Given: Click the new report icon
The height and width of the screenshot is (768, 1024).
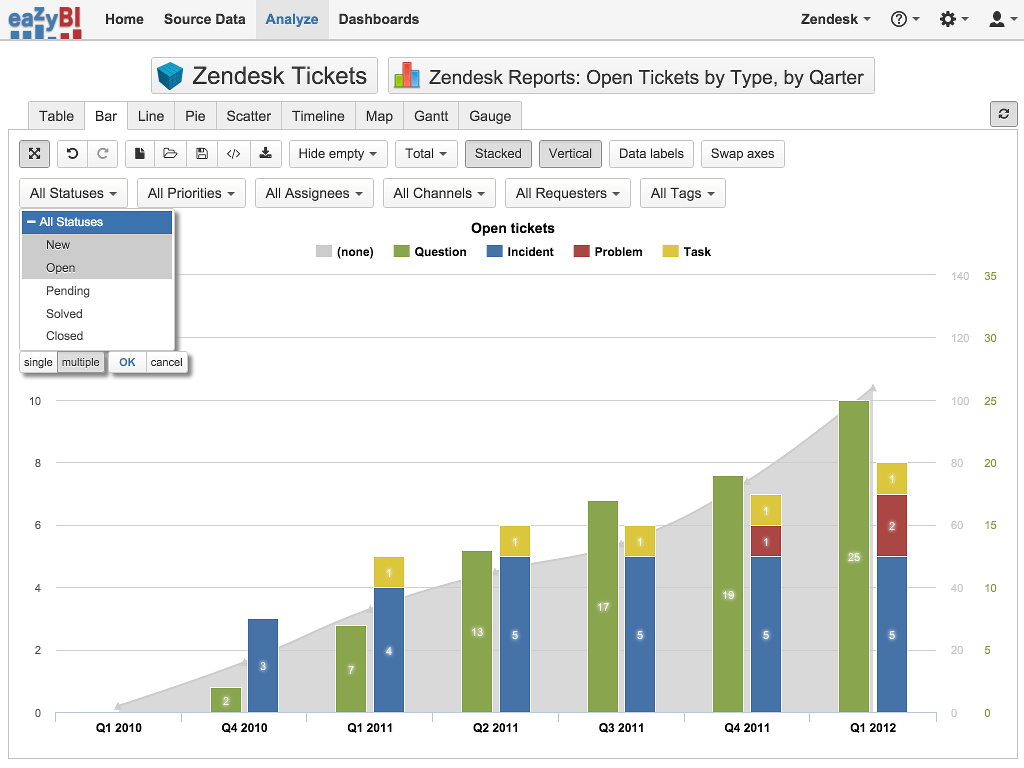Looking at the screenshot, I should point(140,153).
